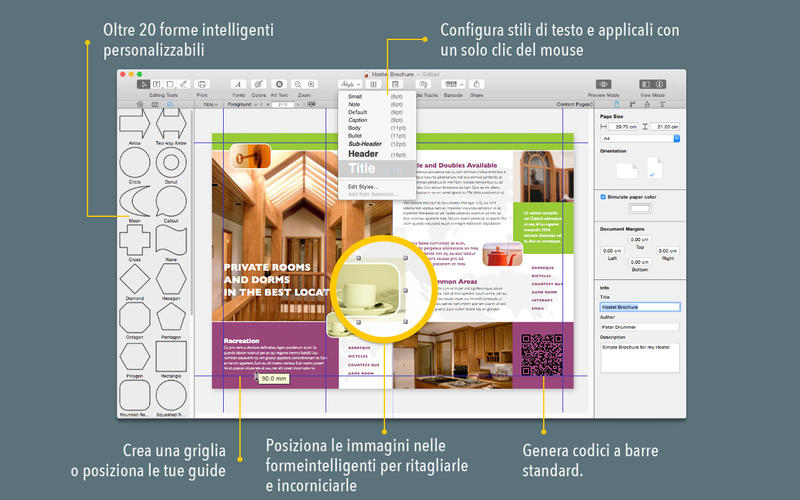Insert the Callout shape
The height and width of the screenshot is (500, 800).
tap(171, 202)
